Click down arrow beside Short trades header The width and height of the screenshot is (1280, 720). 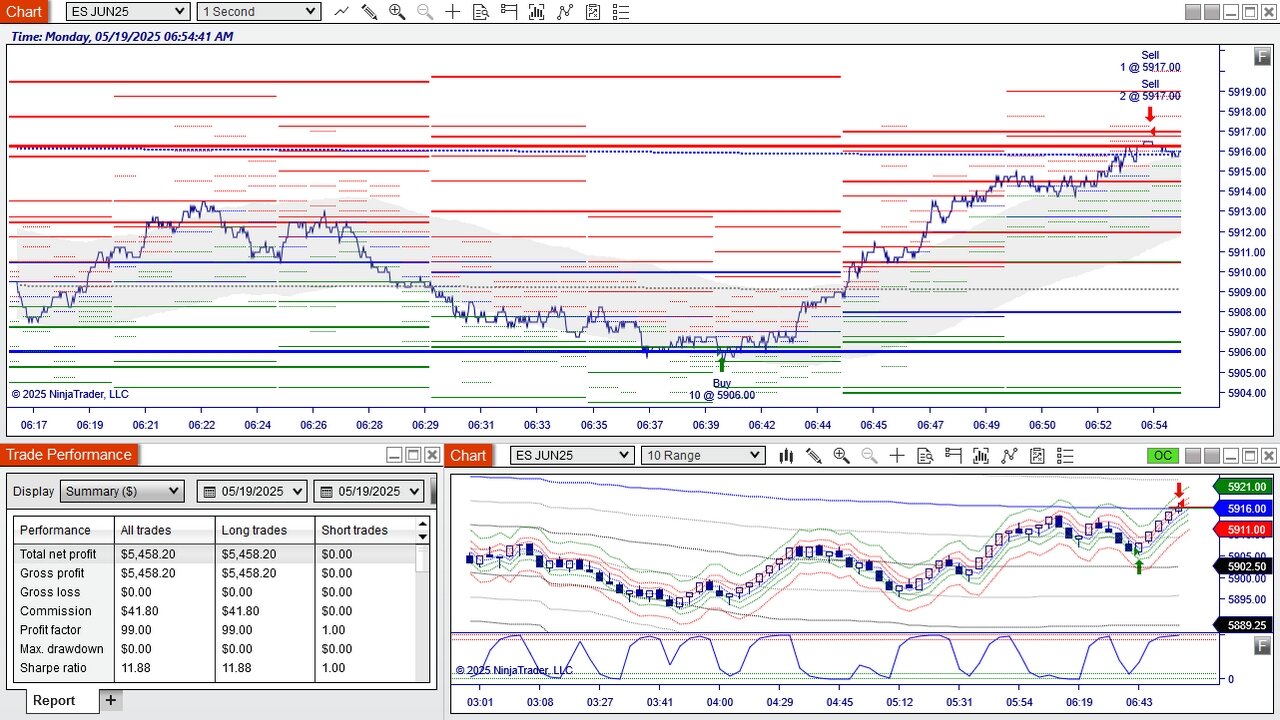423,537
